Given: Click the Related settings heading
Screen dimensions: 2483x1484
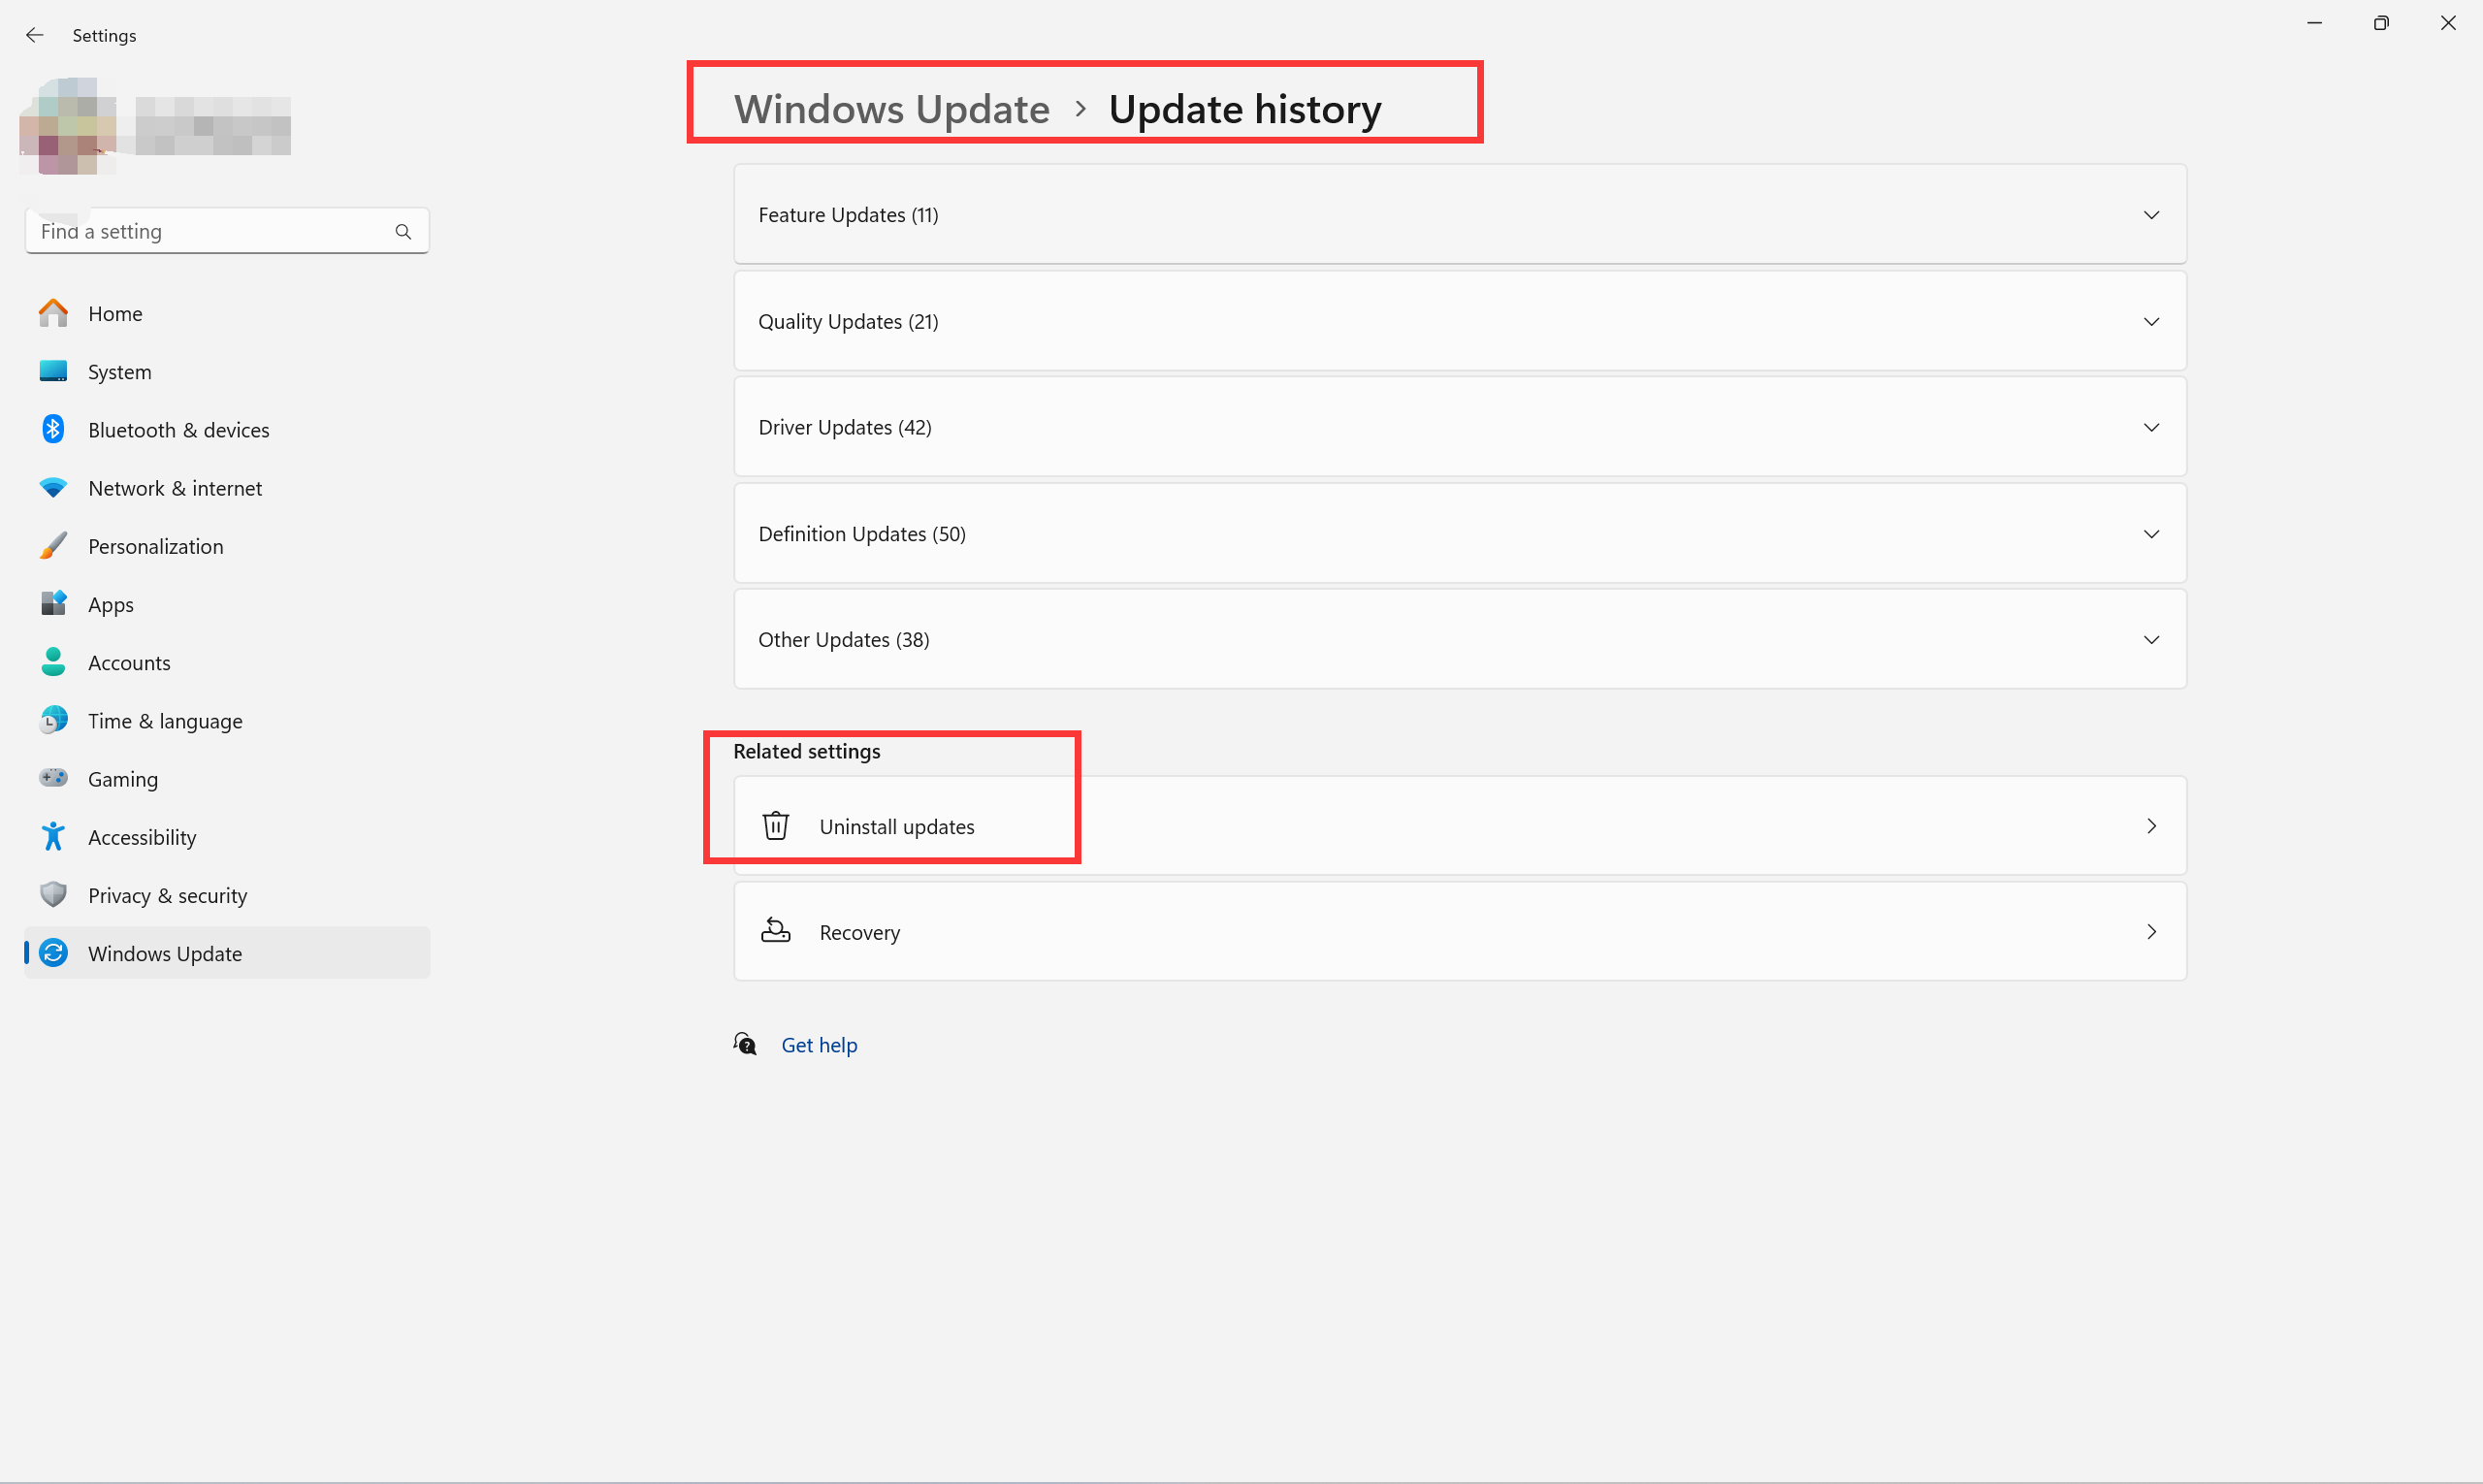Looking at the screenshot, I should coord(807,751).
